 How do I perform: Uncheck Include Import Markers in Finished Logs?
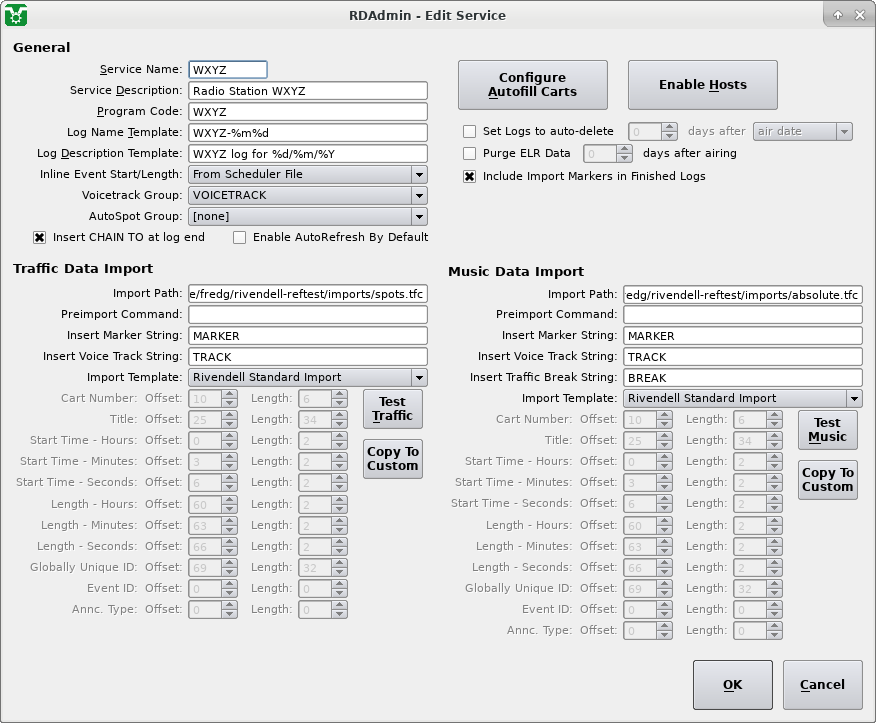click(470, 176)
